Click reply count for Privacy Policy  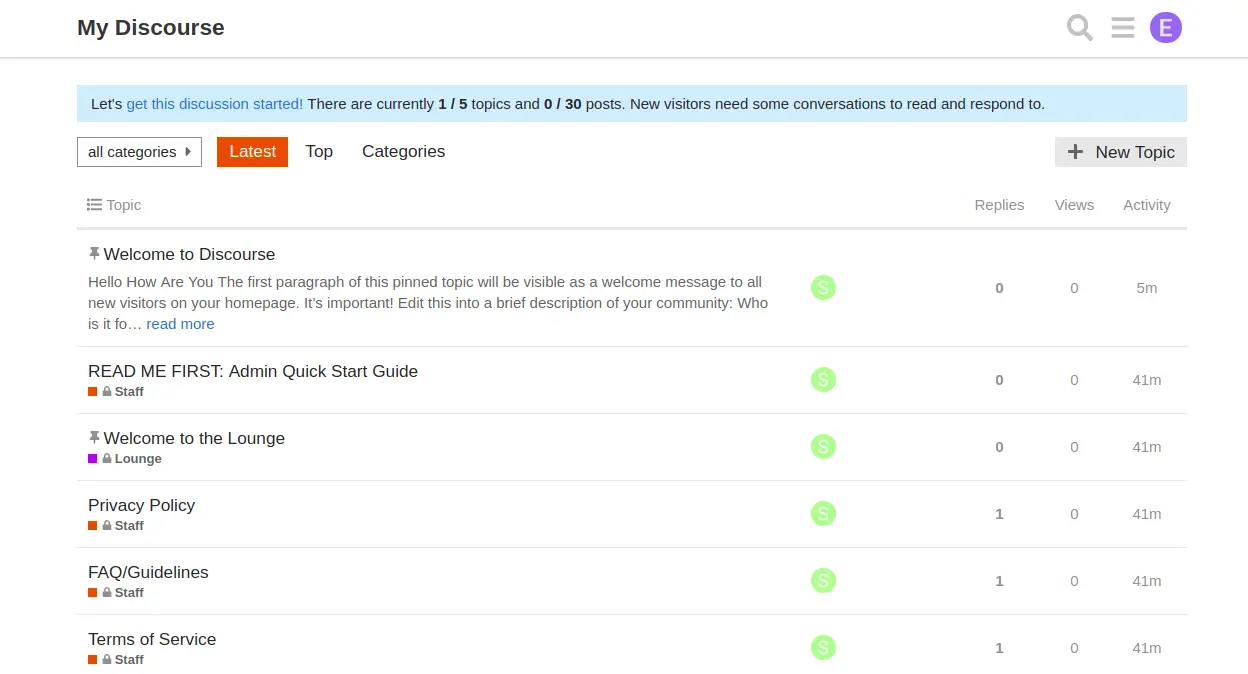(x=999, y=514)
